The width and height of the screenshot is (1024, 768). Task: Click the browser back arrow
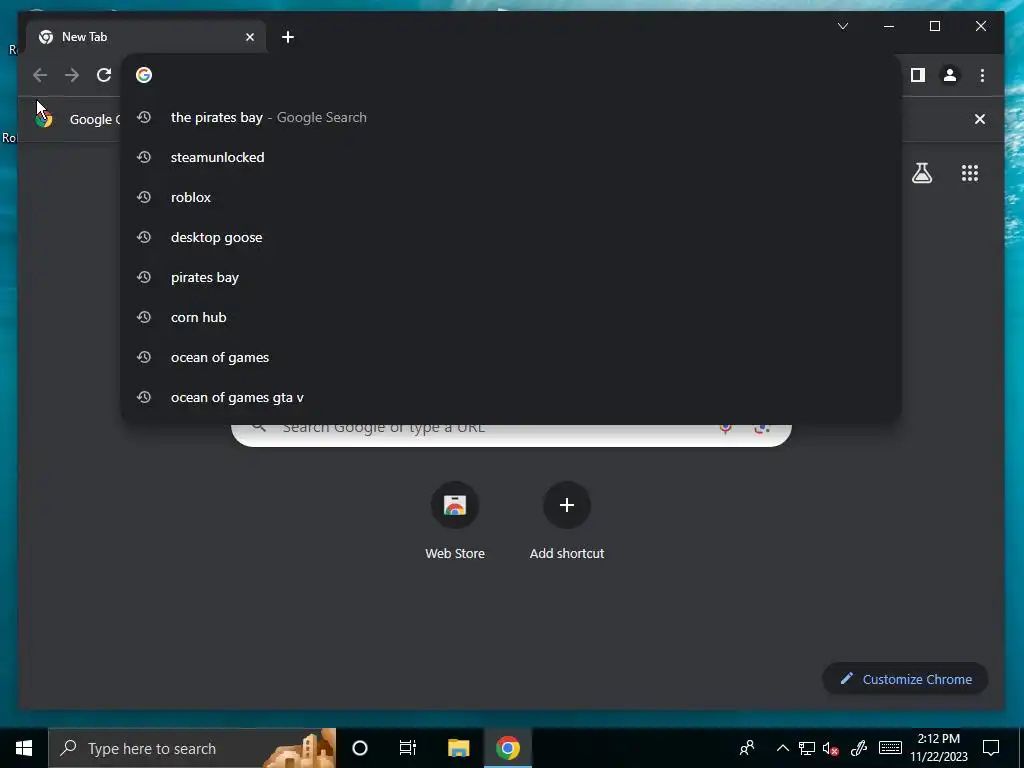click(x=40, y=75)
